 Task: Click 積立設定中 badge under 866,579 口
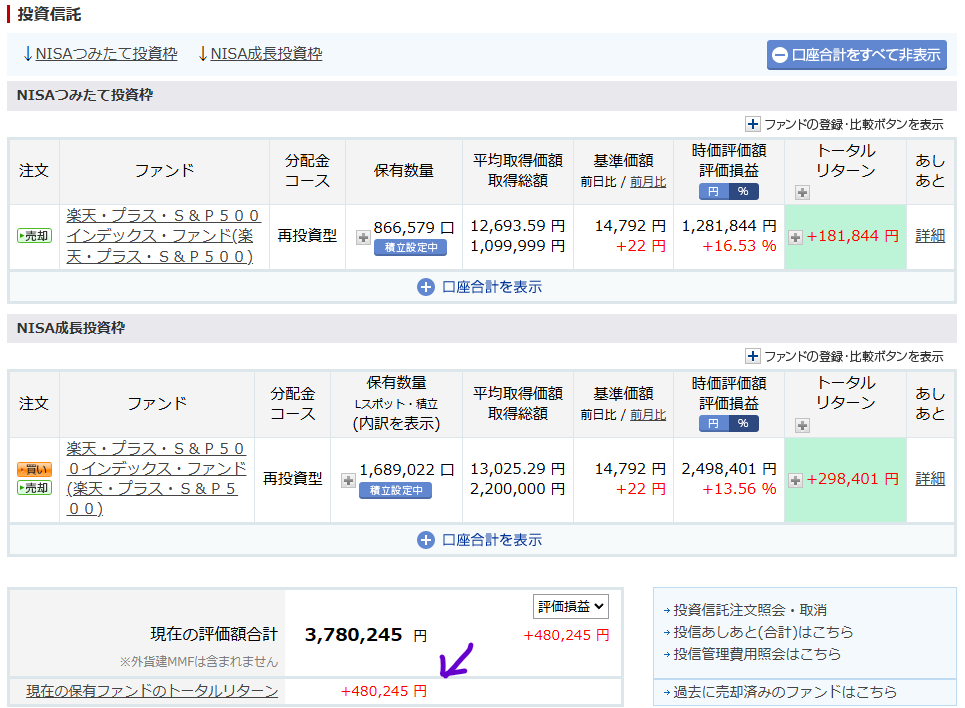(410, 247)
